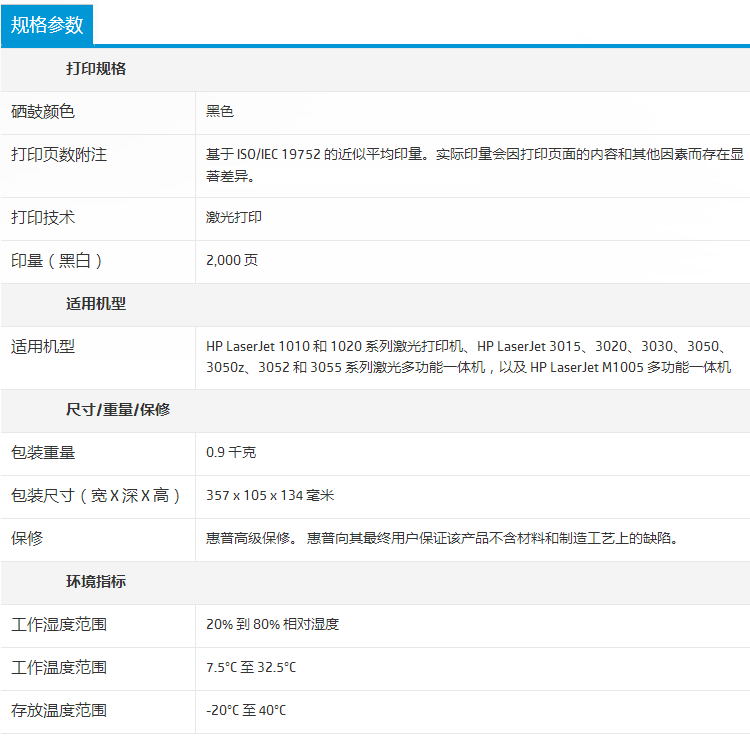Click the 工作湿度范围 label
Screen dimensions: 750x741
[59, 625]
